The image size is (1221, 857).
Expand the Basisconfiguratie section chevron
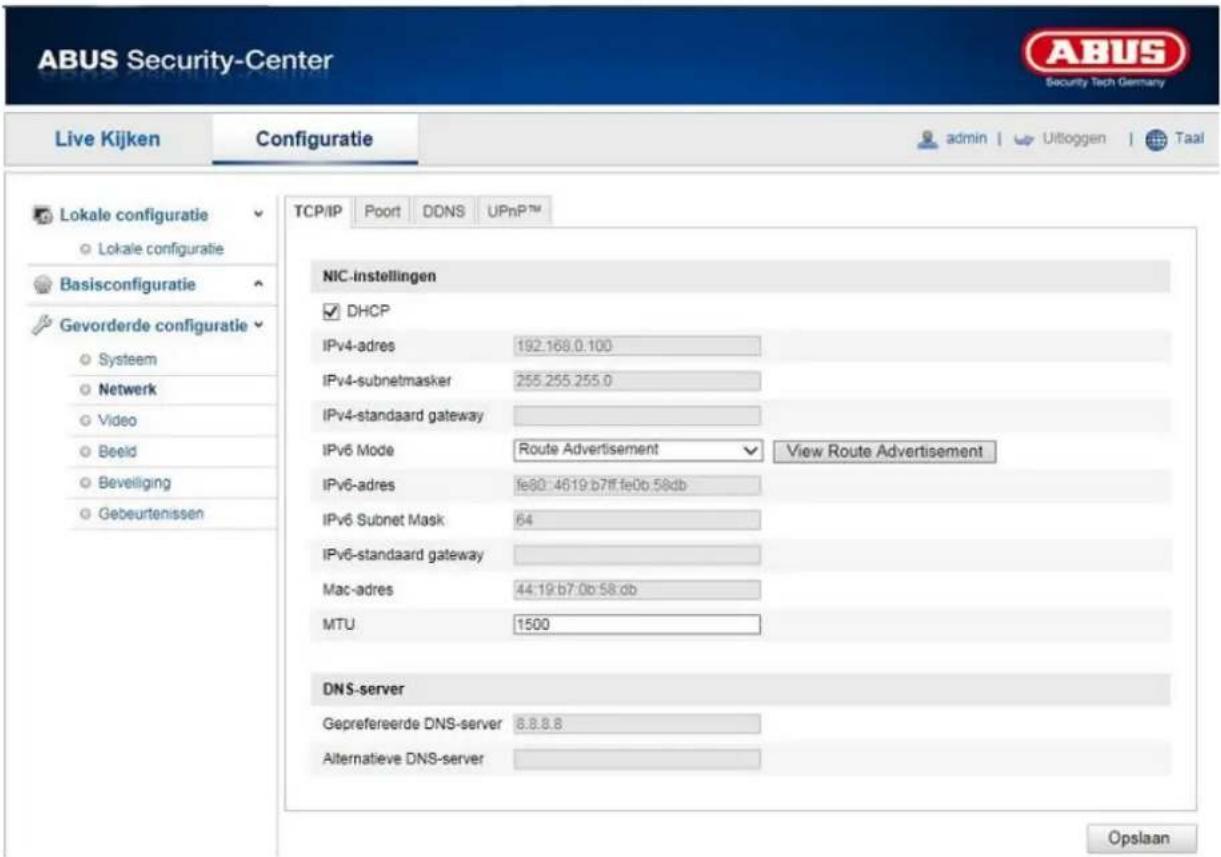[x=259, y=285]
